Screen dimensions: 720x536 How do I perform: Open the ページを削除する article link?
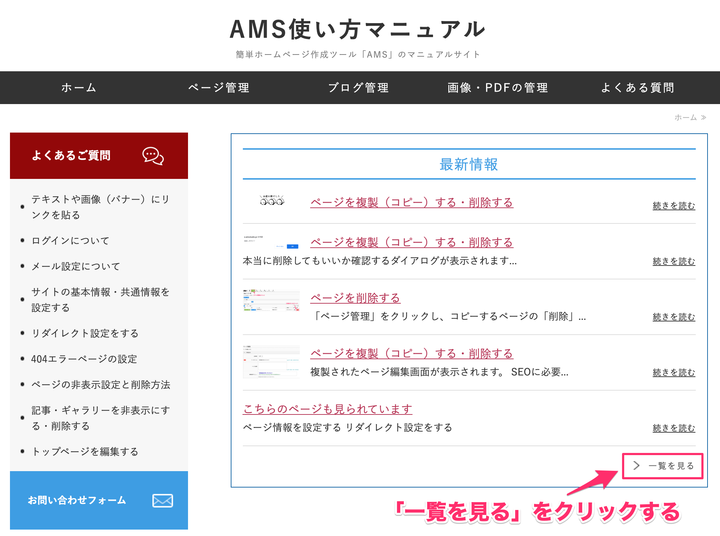point(355,298)
